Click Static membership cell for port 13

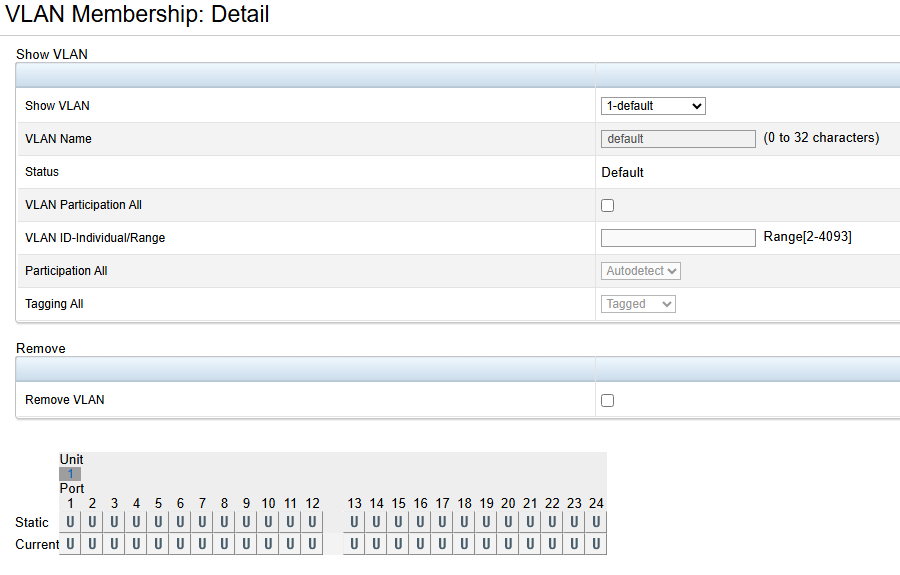354,522
